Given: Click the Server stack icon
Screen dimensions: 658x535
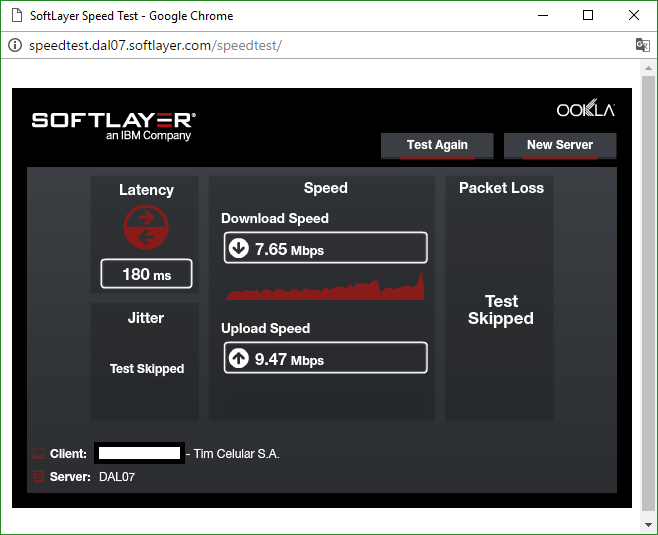Looking at the screenshot, I should point(39,477).
